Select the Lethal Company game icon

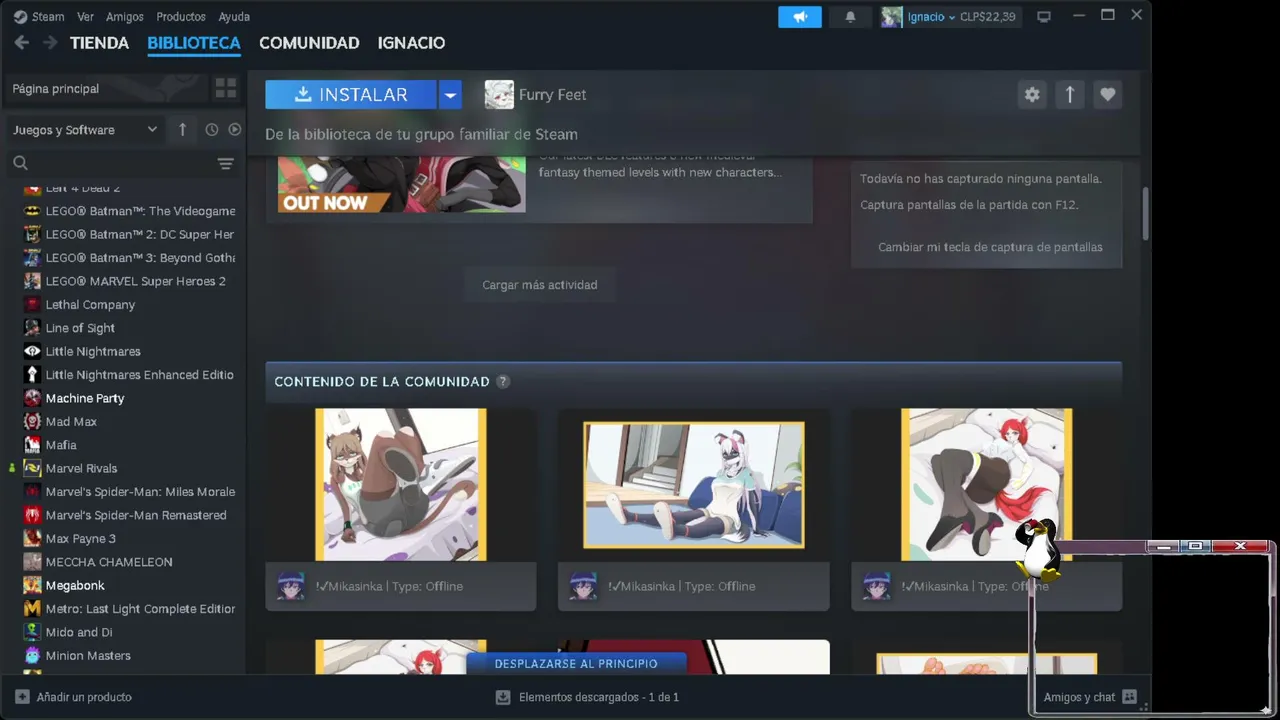point(32,304)
